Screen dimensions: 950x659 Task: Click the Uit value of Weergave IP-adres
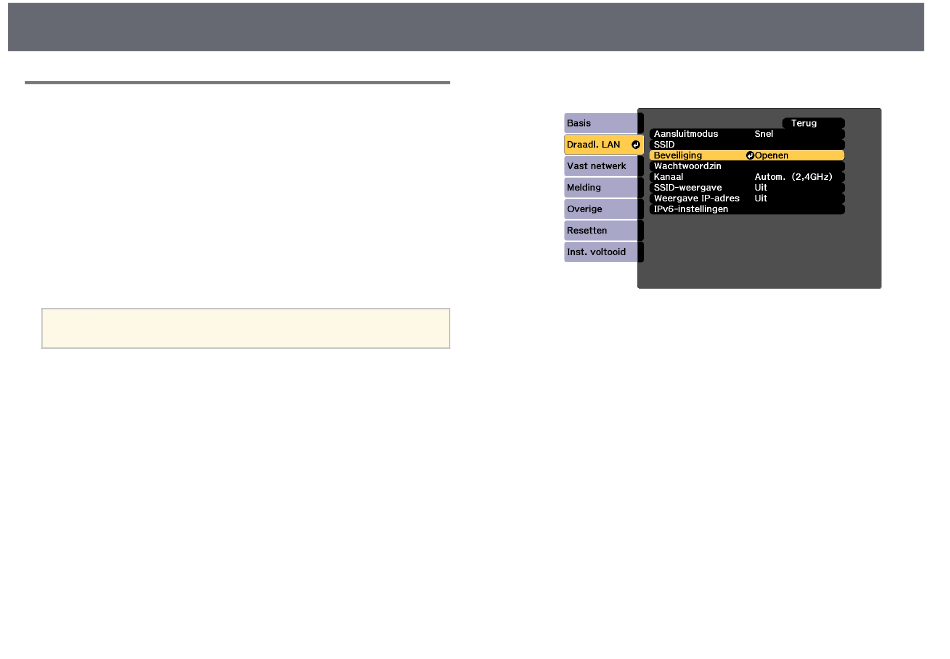(x=760, y=198)
